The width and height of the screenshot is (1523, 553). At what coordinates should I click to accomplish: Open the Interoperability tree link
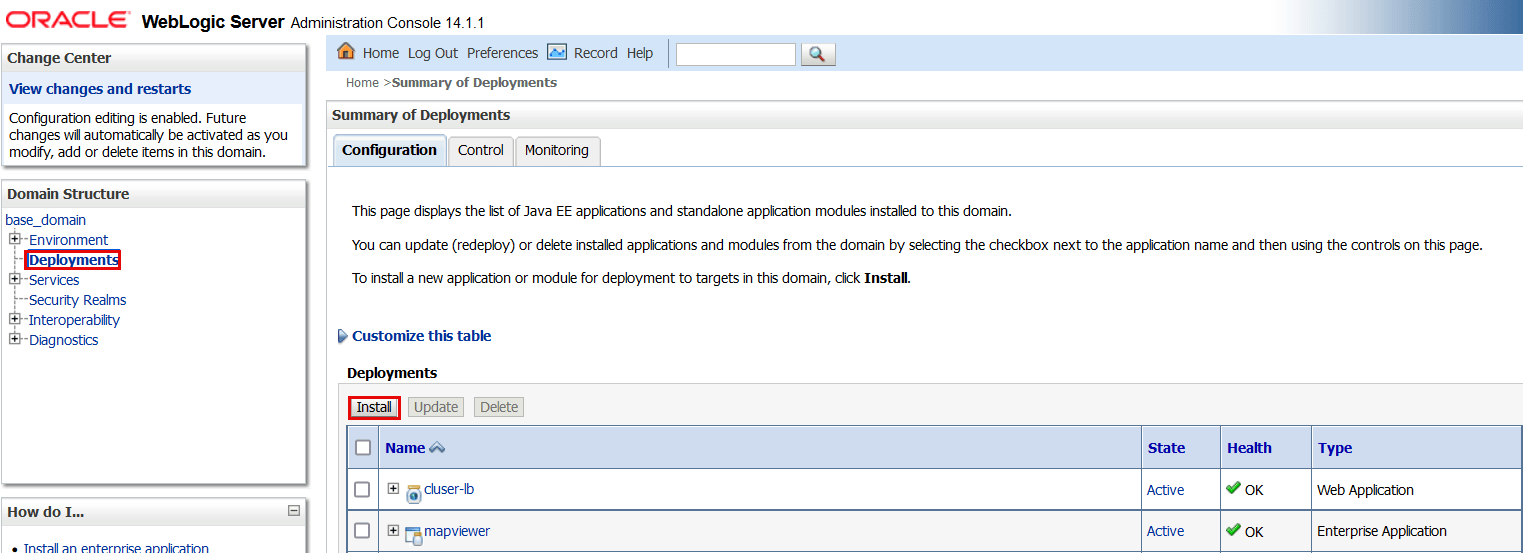(74, 320)
